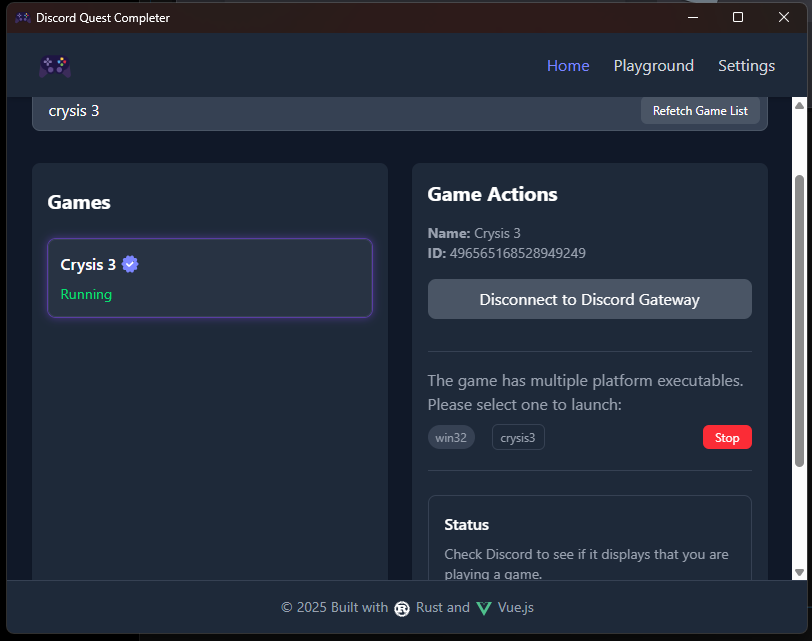Open the Home page
812x641 pixels.
coord(568,66)
